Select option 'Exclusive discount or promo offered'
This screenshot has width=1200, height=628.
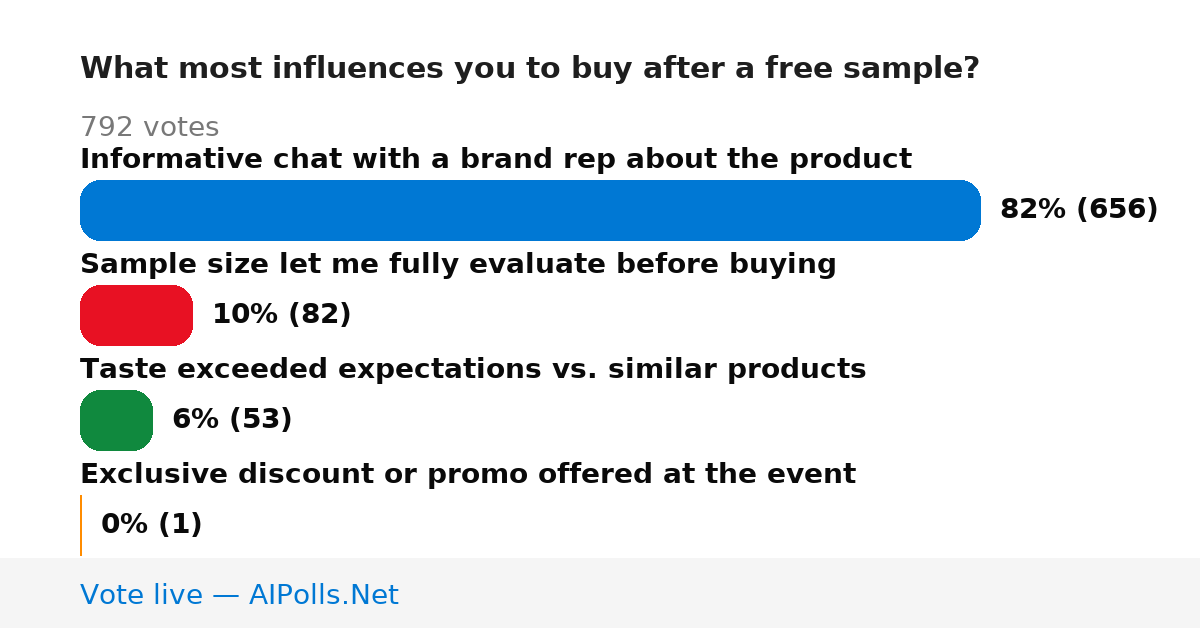pos(468,475)
